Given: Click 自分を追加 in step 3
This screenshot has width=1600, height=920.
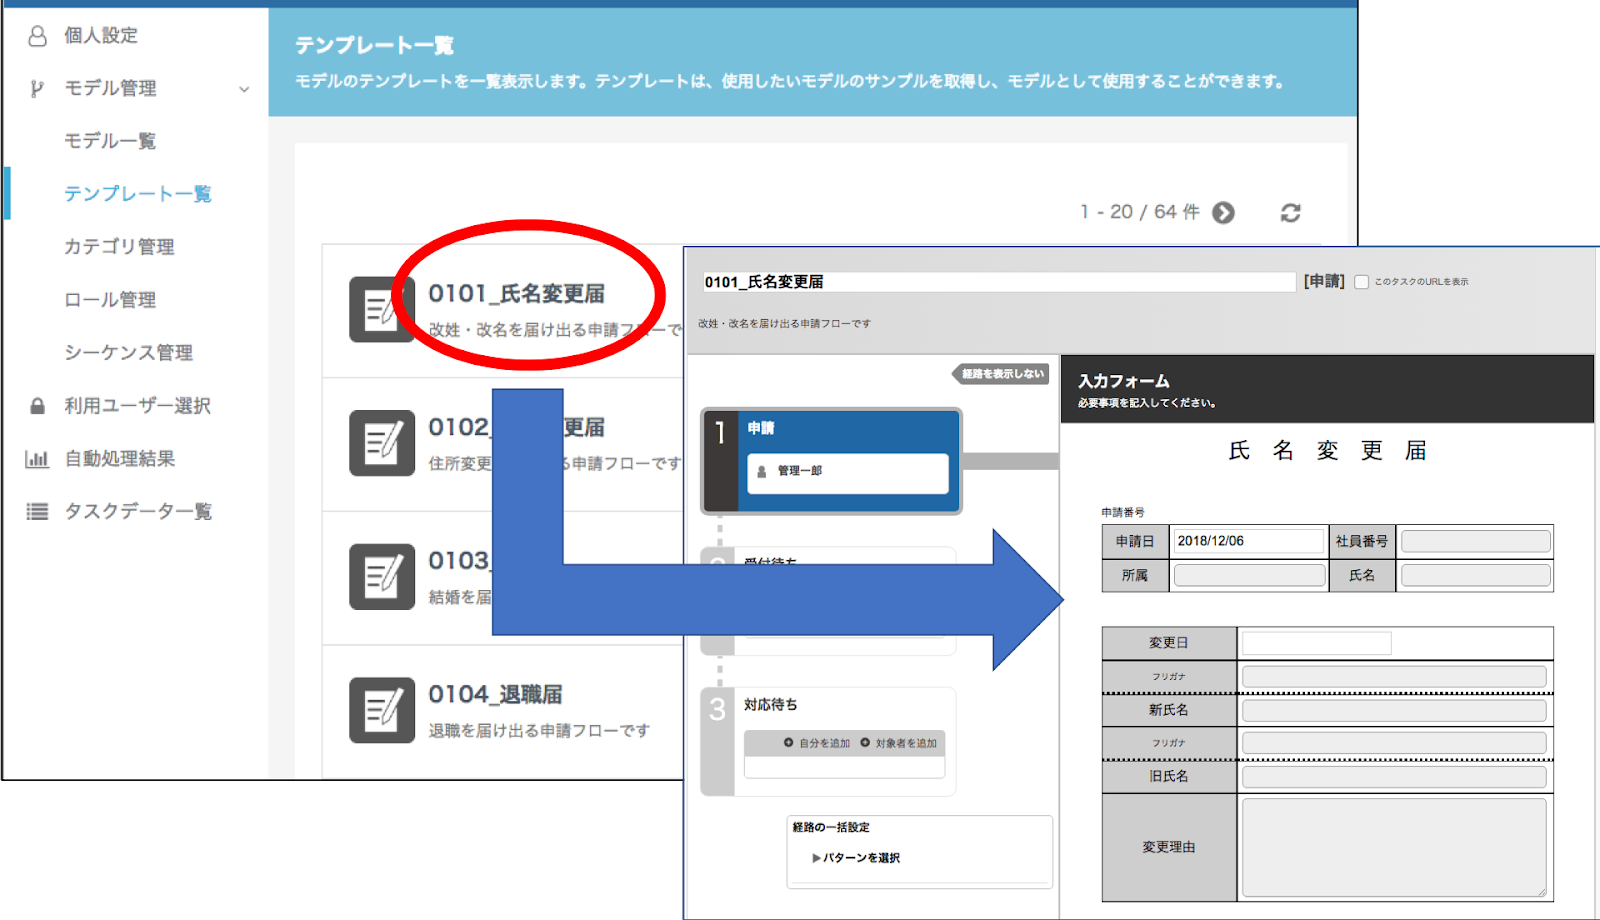Looking at the screenshot, I should 817,743.
